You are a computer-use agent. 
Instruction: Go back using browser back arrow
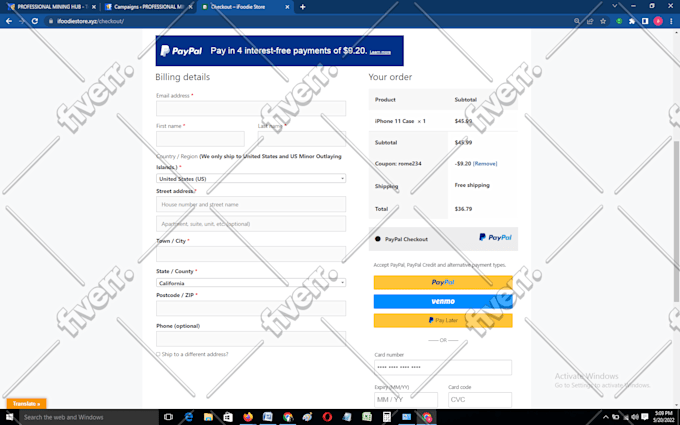(x=9, y=21)
